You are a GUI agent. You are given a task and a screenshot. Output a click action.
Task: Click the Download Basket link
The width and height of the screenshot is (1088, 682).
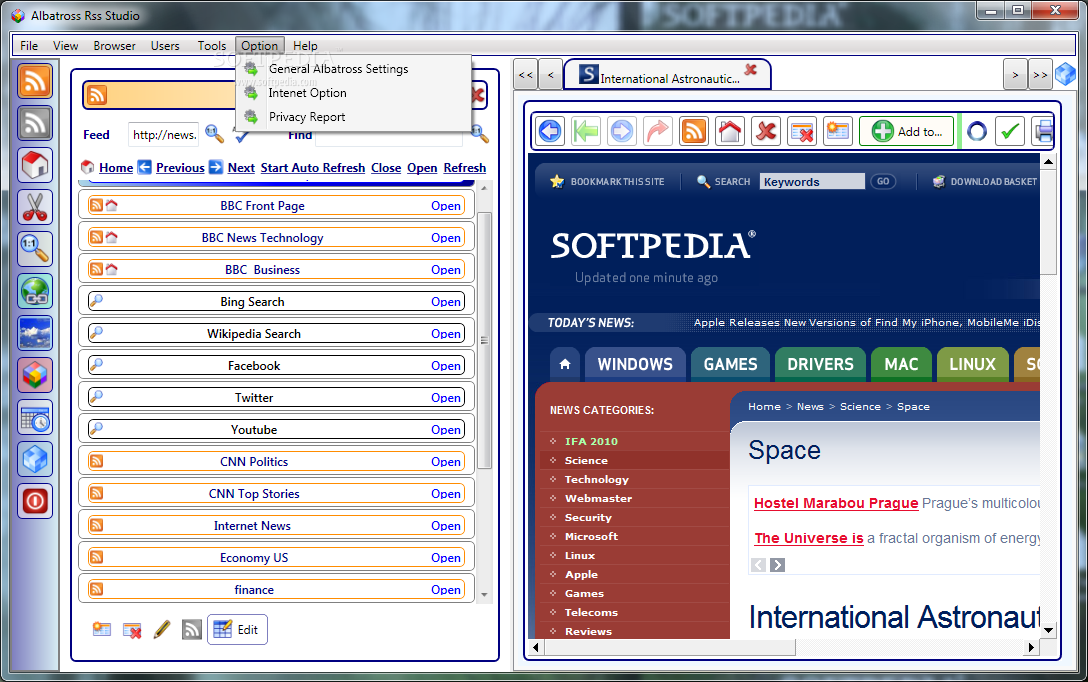pos(984,182)
